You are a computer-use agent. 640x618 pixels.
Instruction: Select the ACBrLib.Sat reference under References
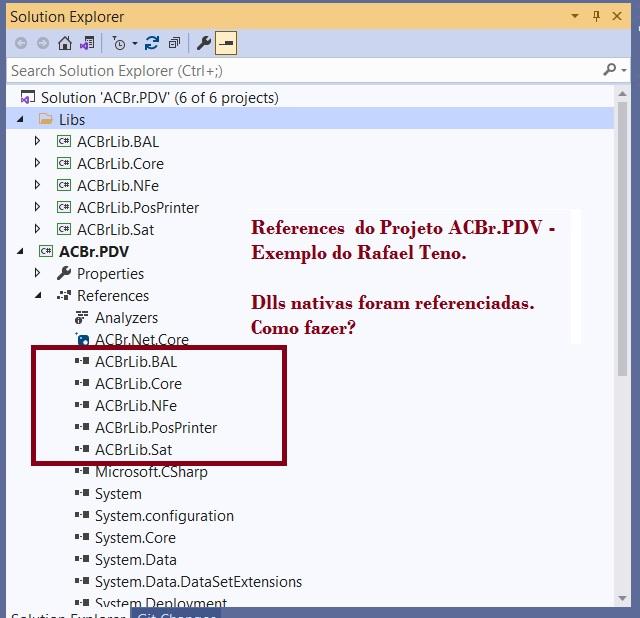pos(133,450)
